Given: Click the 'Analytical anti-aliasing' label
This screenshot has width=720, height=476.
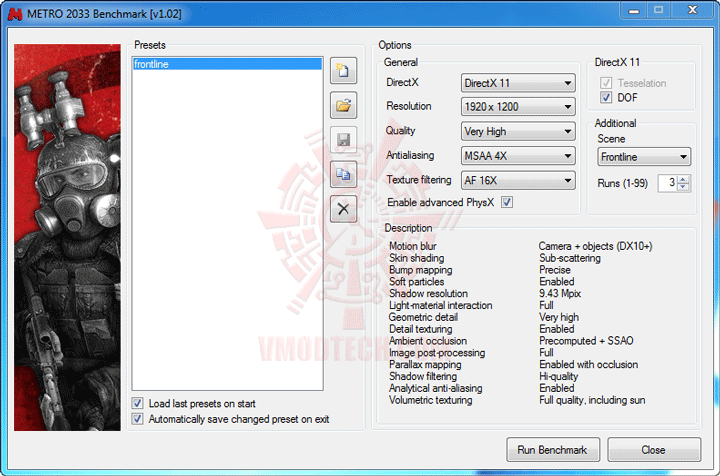Looking at the screenshot, I should [x=435, y=388].
